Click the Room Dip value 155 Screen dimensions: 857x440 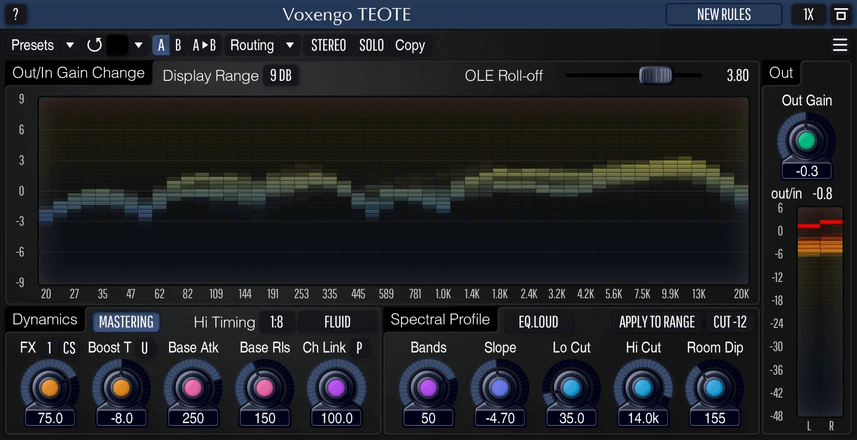coord(714,419)
